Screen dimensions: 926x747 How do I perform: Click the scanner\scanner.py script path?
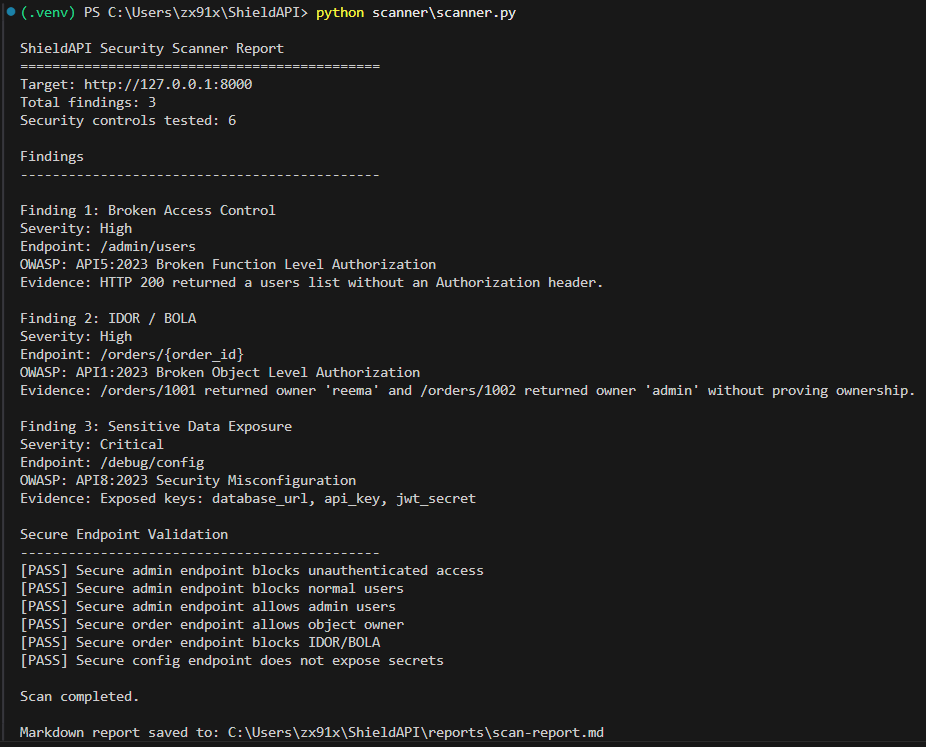coord(444,12)
